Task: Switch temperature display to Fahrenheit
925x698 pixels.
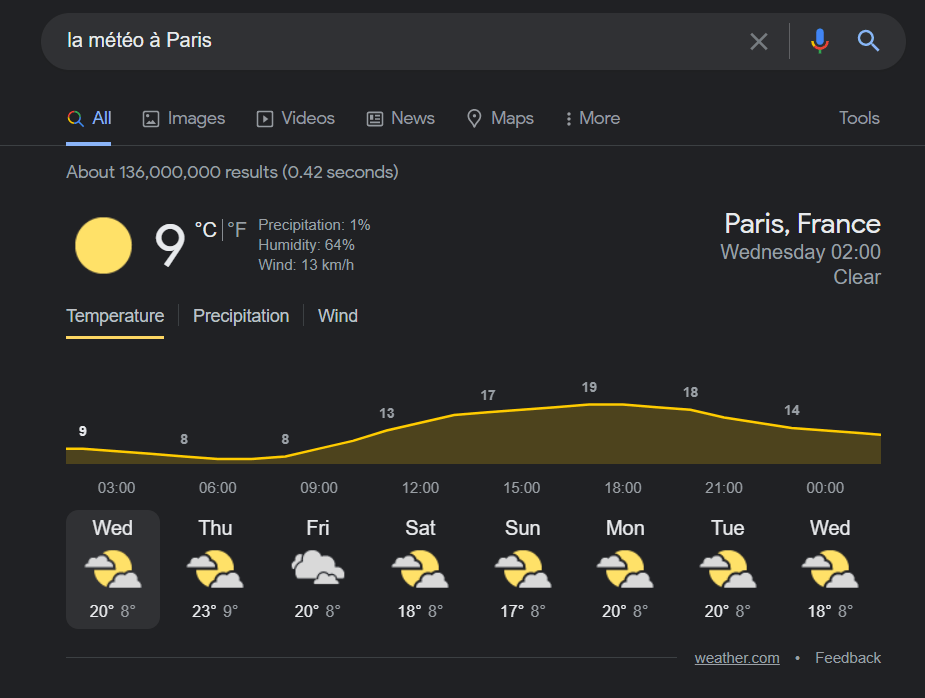Action: click(x=236, y=229)
